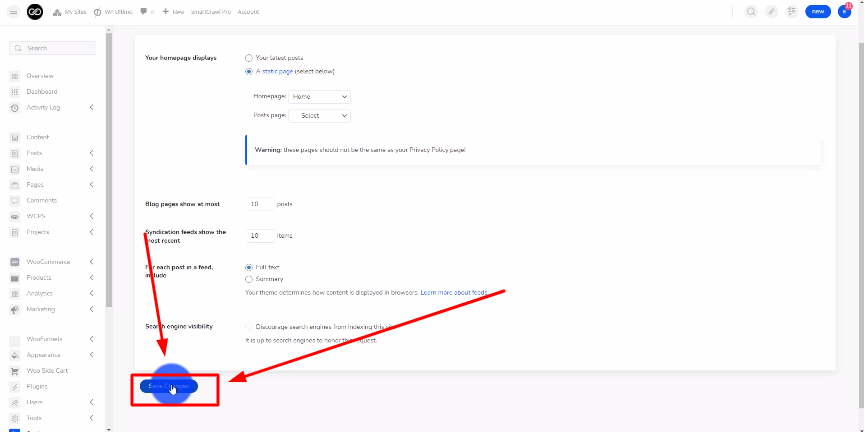Toggle the hamburger menu in the top bar
865x432 pixels.
[x=13, y=11]
